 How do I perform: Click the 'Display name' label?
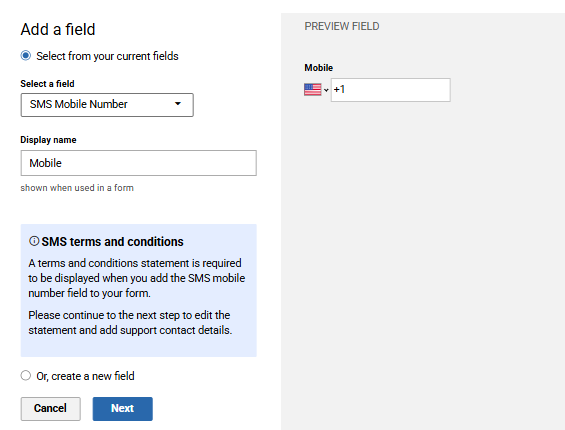tap(48, 140)
